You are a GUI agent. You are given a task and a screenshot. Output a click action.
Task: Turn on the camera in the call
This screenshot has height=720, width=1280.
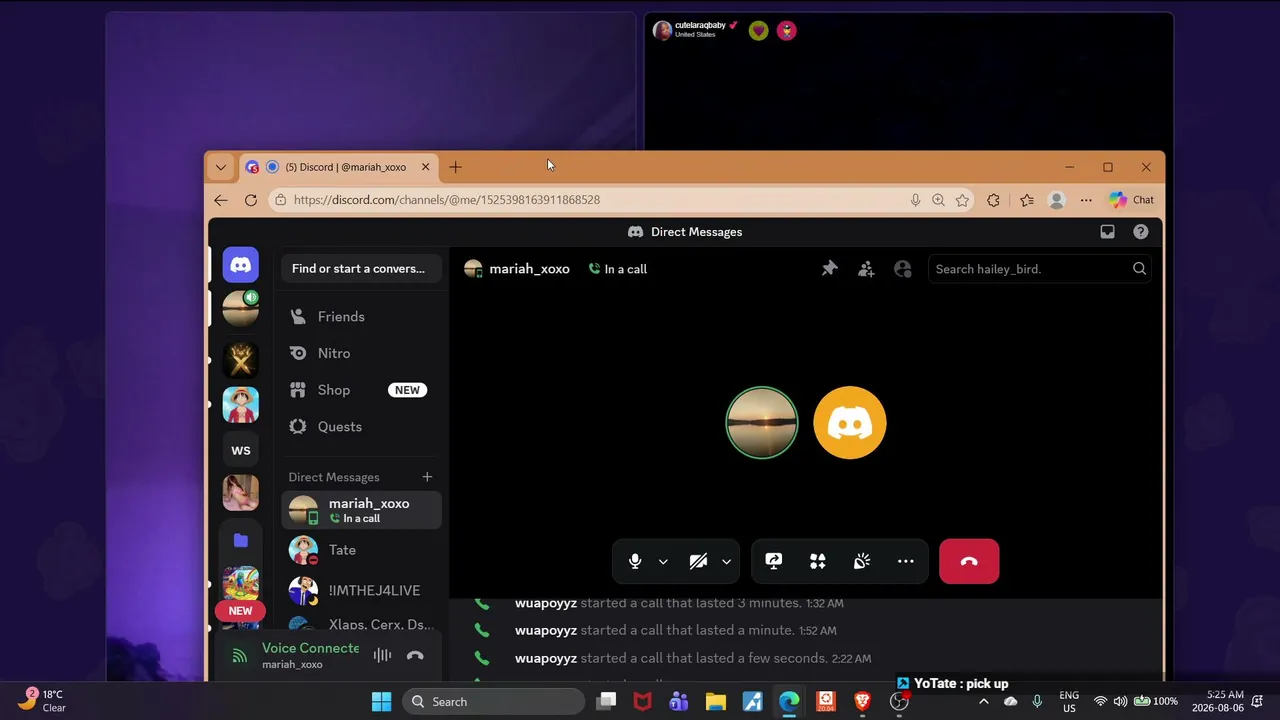tap(698, 561)
